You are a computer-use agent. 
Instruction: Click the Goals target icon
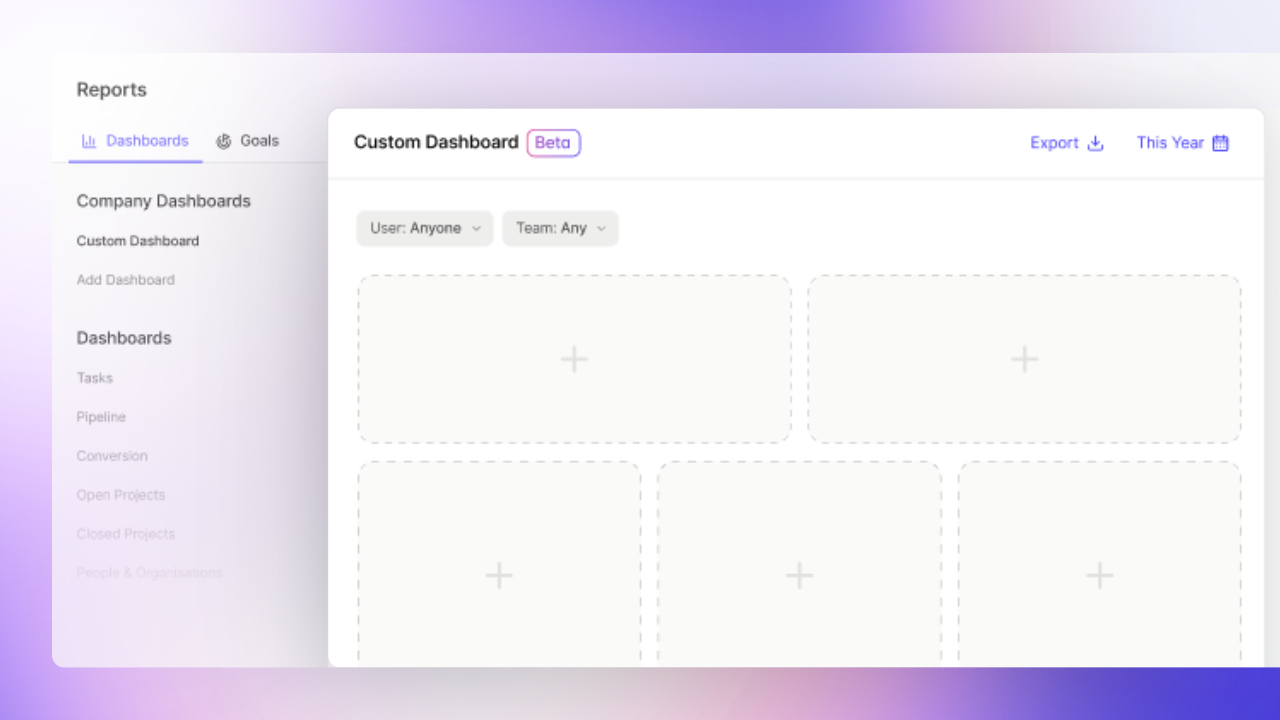coord(222,141)
